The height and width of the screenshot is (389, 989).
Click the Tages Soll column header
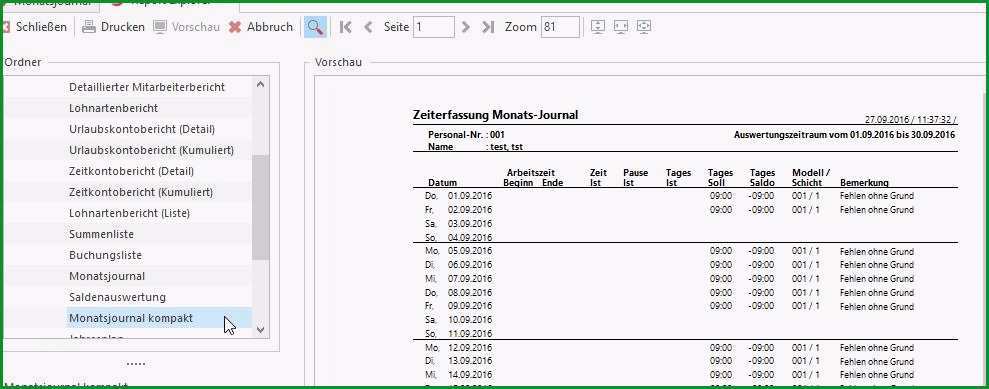pos(720,178)
